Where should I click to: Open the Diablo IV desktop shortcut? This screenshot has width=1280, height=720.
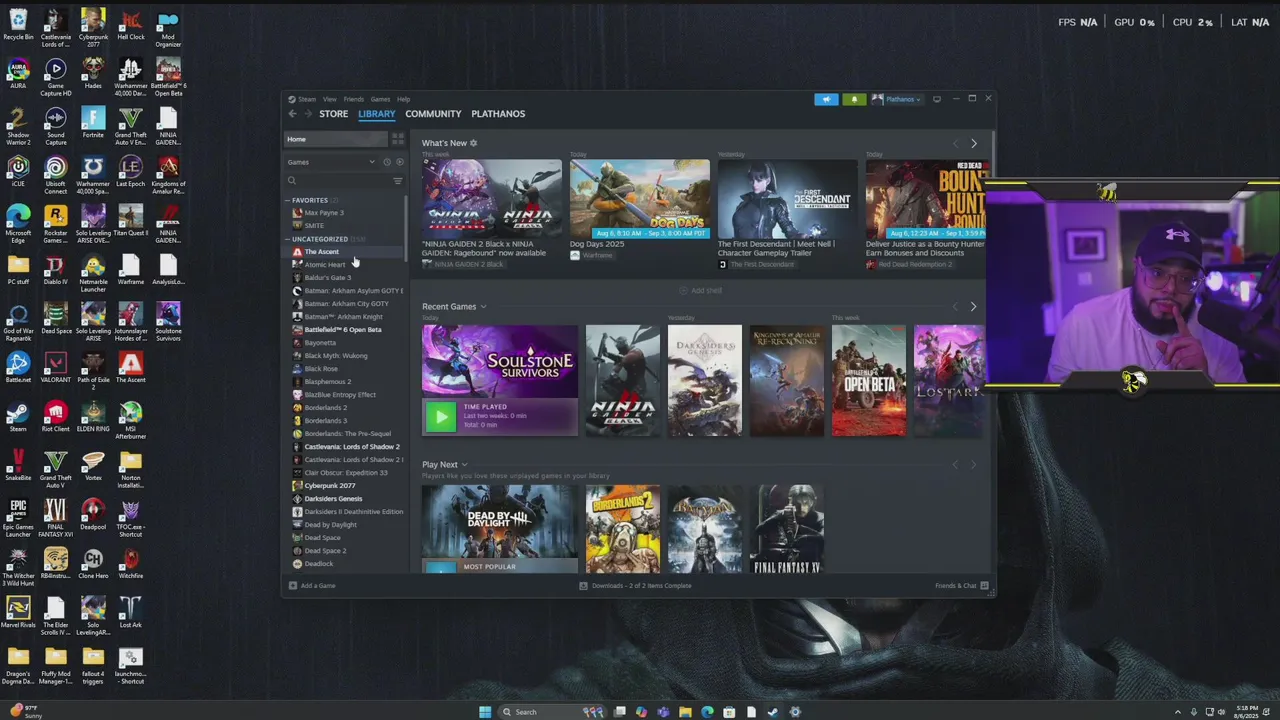[56, 271]
